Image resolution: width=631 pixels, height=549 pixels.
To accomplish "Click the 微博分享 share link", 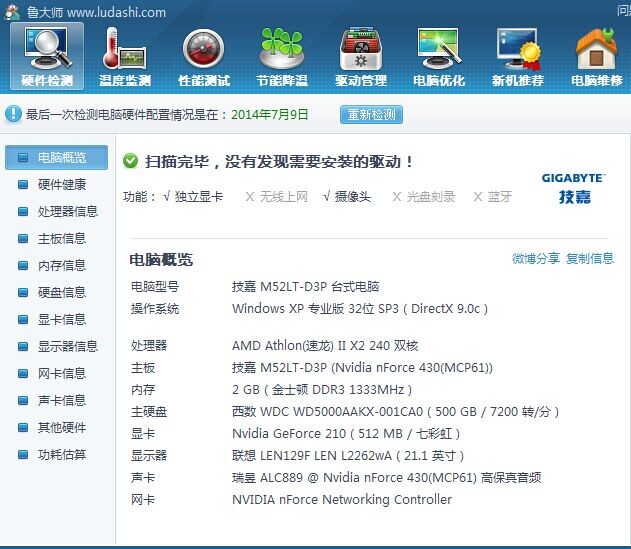I will point(536,258).
